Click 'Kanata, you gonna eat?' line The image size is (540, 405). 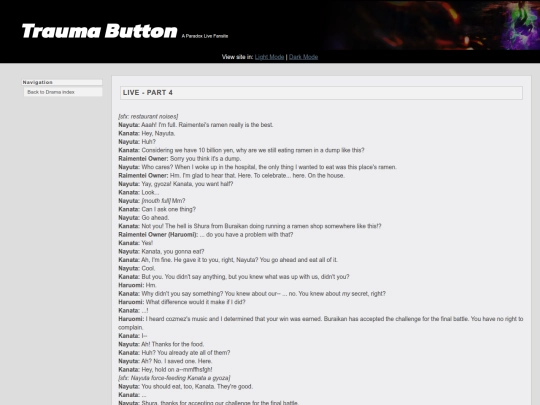pyautogui.click(x=161, y=251)
